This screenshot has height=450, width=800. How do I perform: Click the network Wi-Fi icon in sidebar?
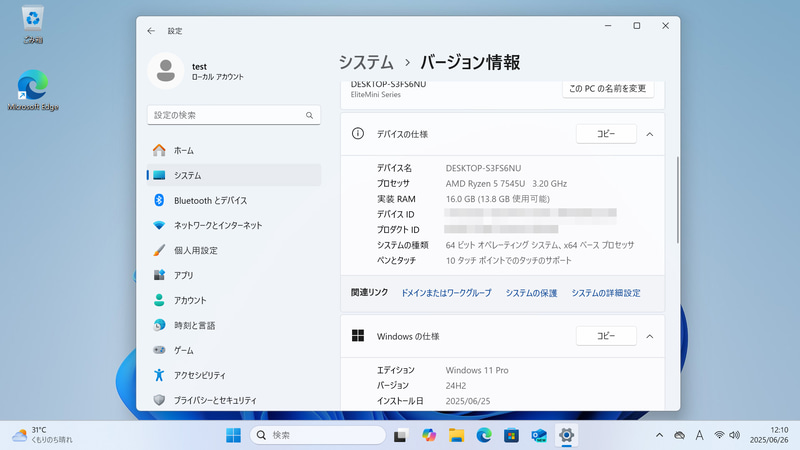[x=159, y=226]
